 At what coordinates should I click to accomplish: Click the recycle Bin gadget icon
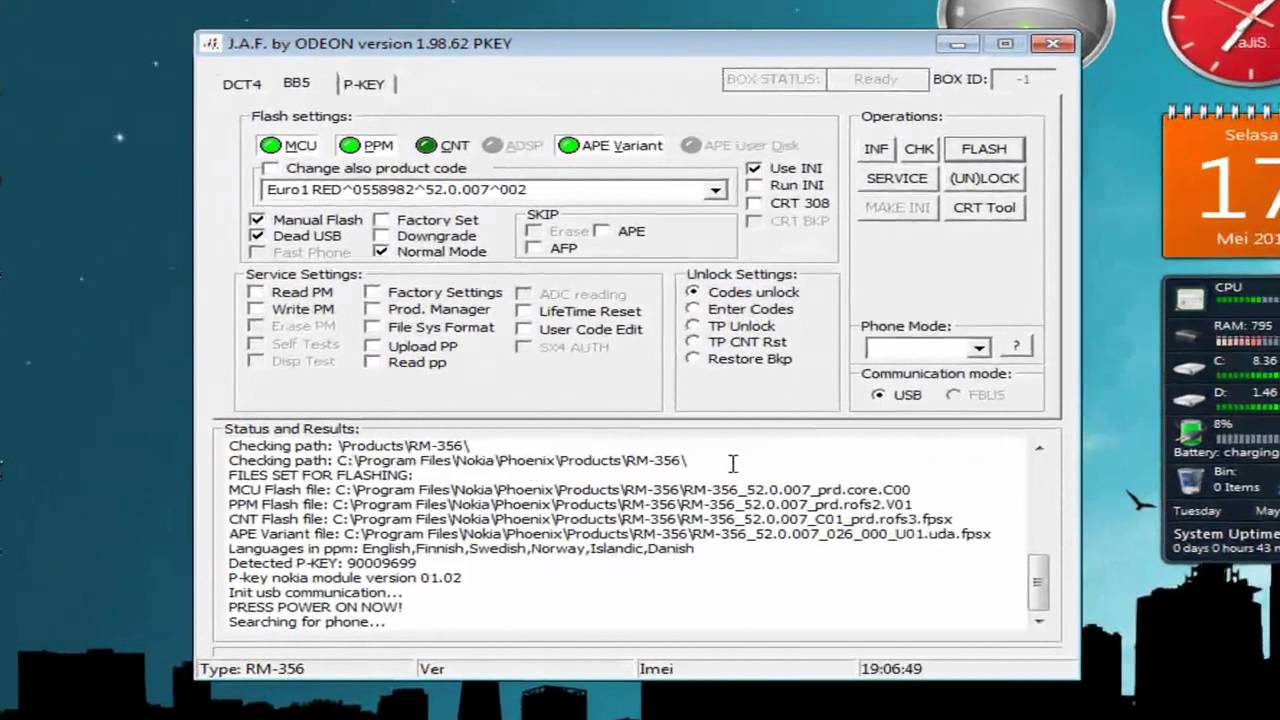pos(1190,481)
